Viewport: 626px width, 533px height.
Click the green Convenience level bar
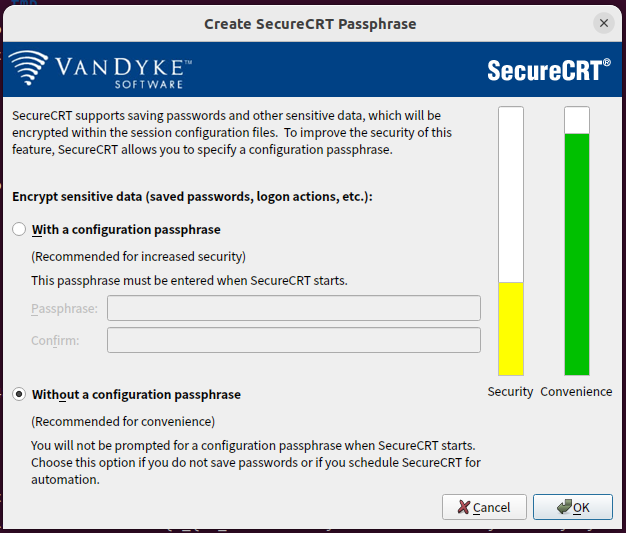(x=577, y=255)
